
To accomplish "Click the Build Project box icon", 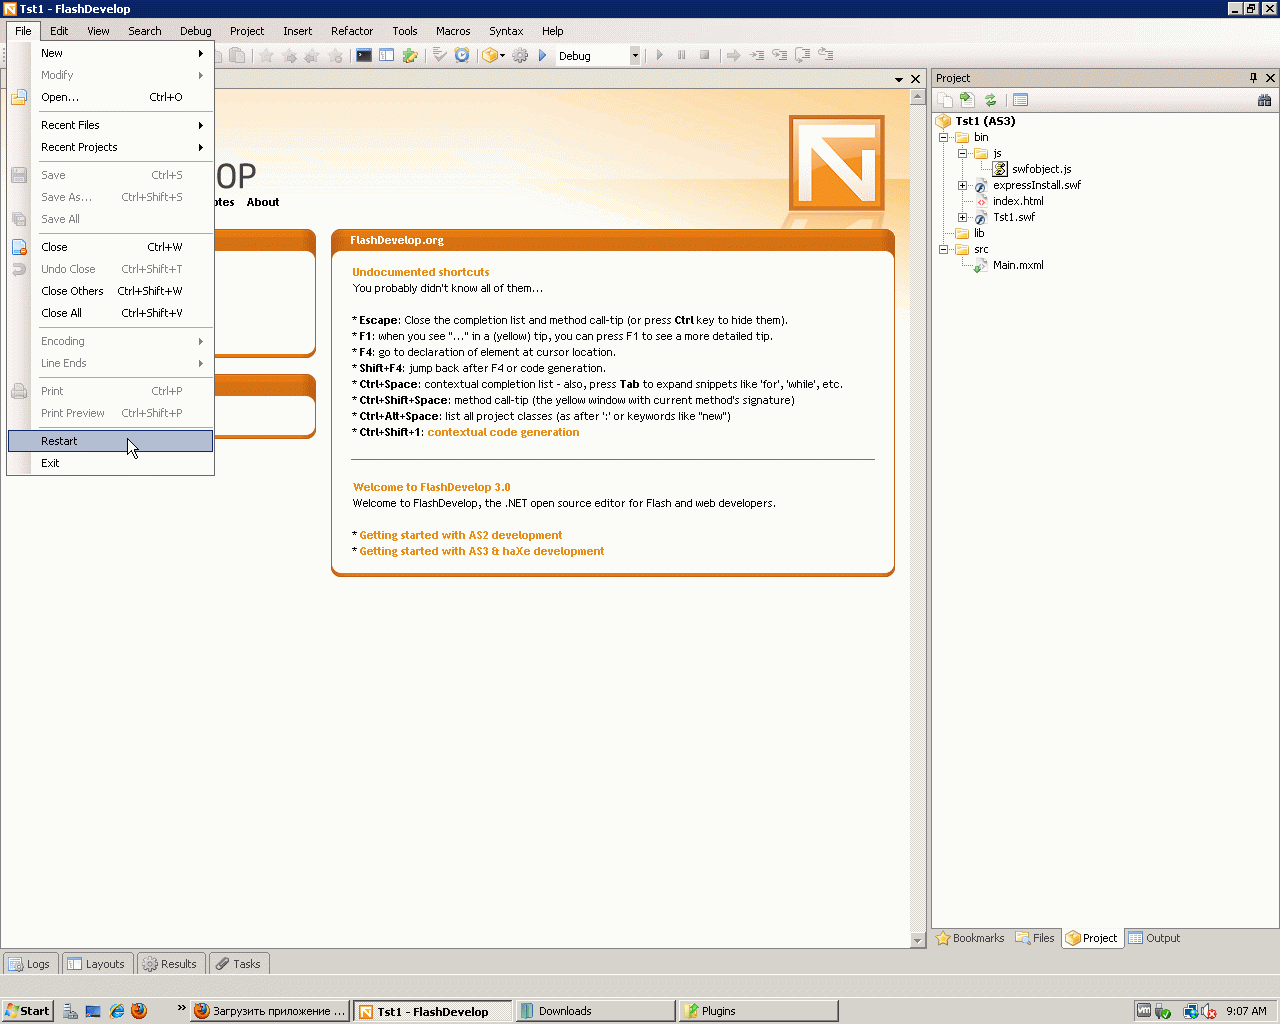I will click(x=490, y=56).
